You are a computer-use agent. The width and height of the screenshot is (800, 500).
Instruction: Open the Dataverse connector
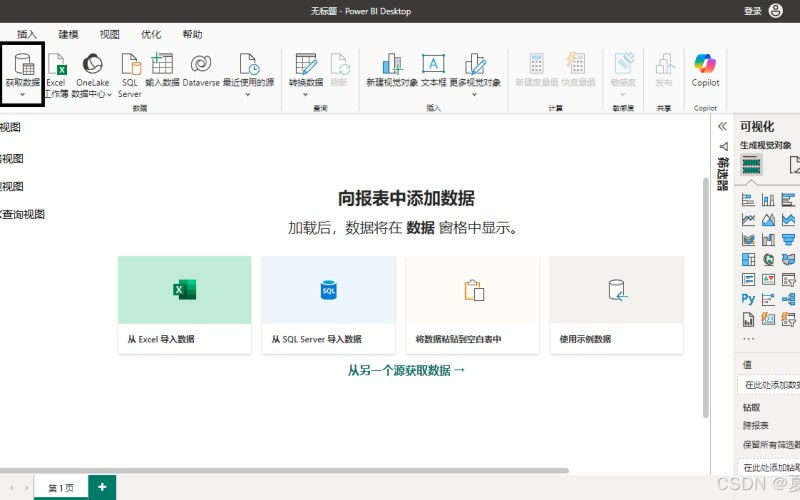click(x=201, y=70)
